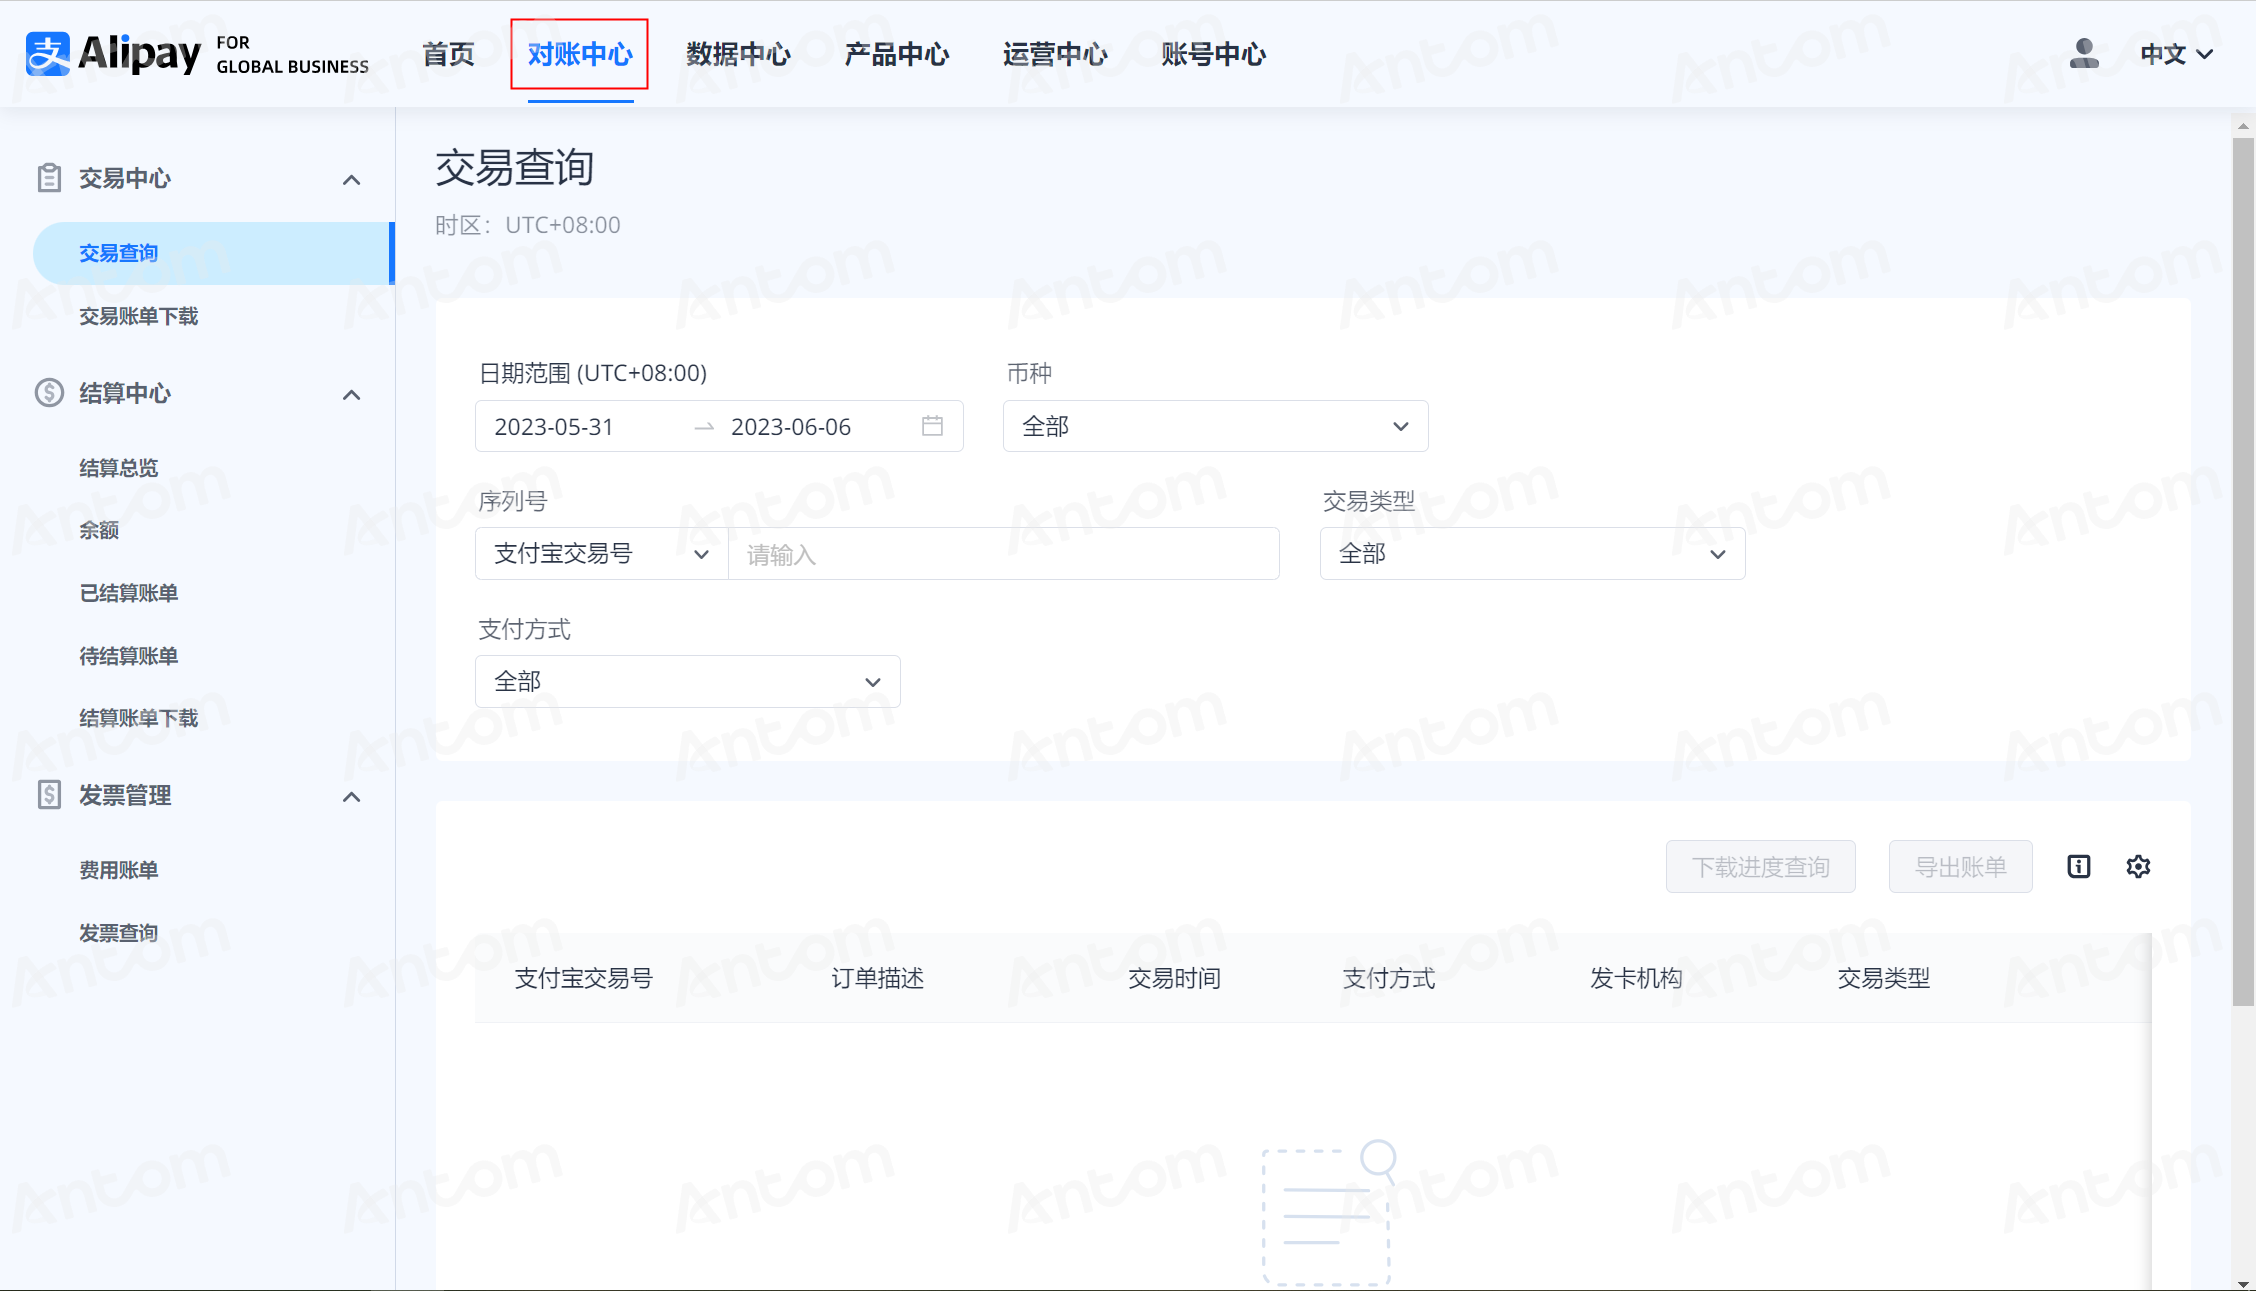Switch to the 运营中心 tab
The width and height of the screenshot is (2256, 1291).
click(1055, 54)
